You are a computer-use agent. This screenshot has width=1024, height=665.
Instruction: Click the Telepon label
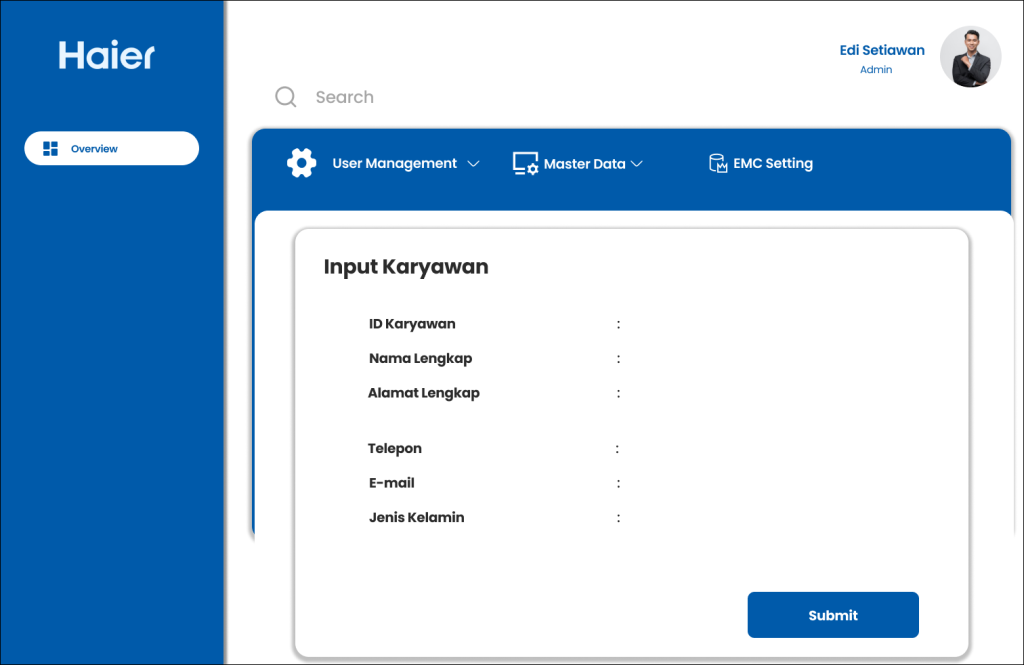click(394, 449)
